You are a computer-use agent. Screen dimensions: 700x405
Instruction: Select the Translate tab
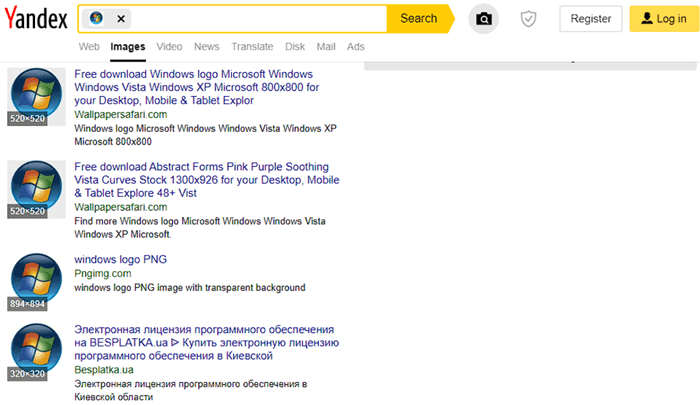(252, 46)
